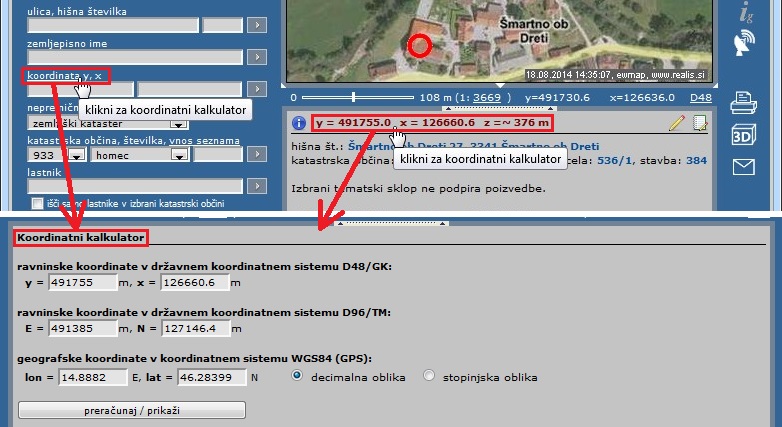This screenshot has height=427, width=782.
Task: Edit the D48/GK x field 126660.6
Action: pyautogui.click(x=195, y=282)
